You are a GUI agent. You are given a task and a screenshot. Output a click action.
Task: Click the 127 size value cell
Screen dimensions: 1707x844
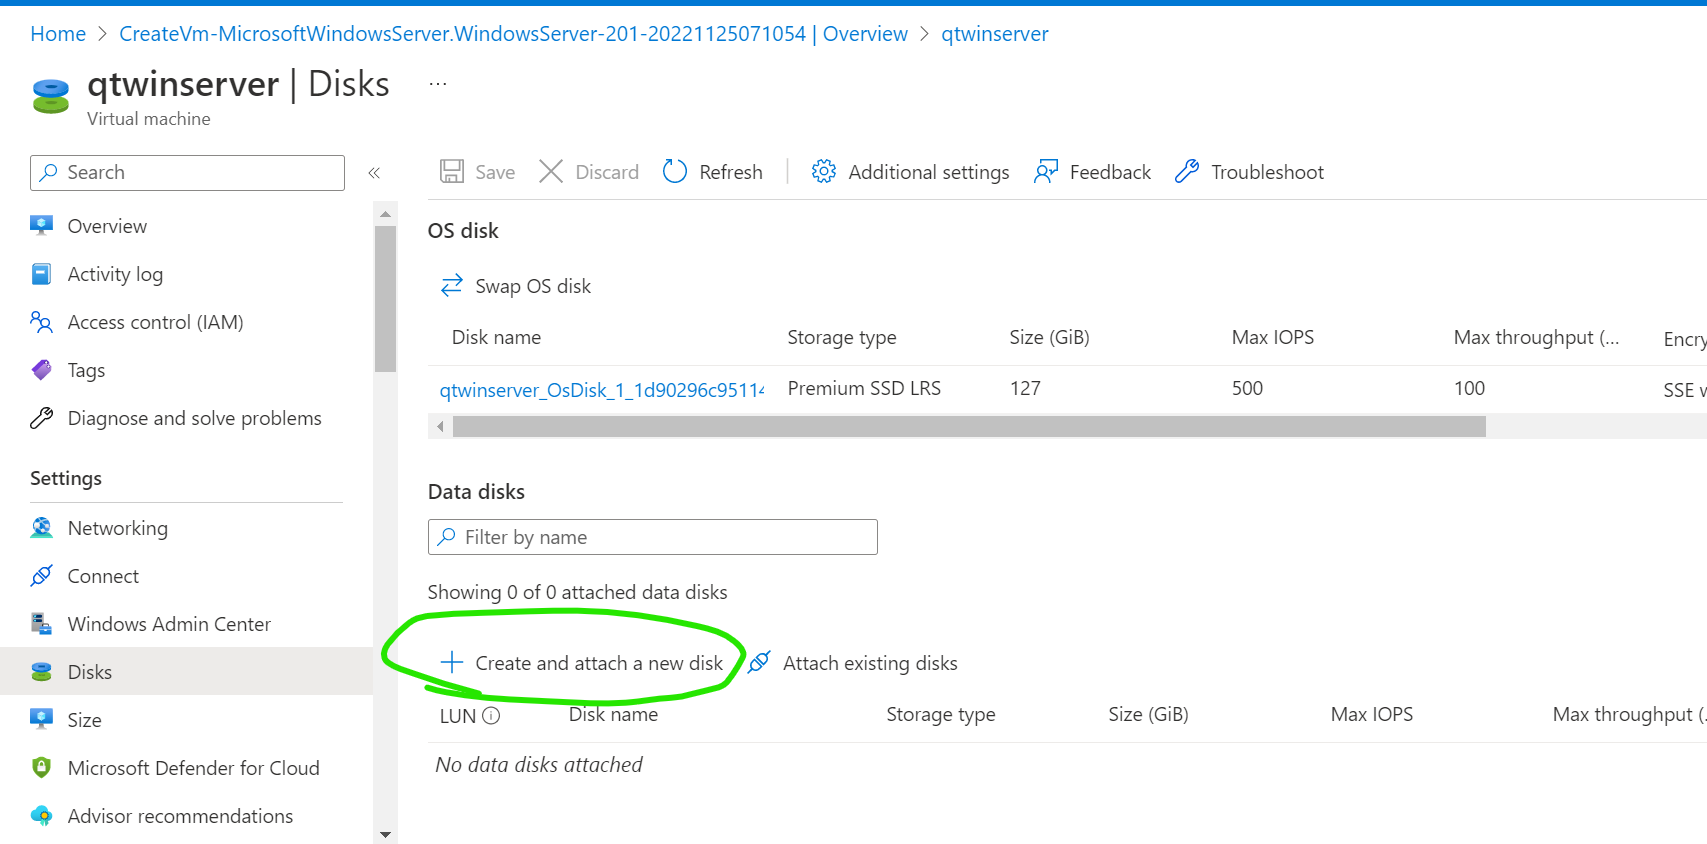(x=1025, y=388)
